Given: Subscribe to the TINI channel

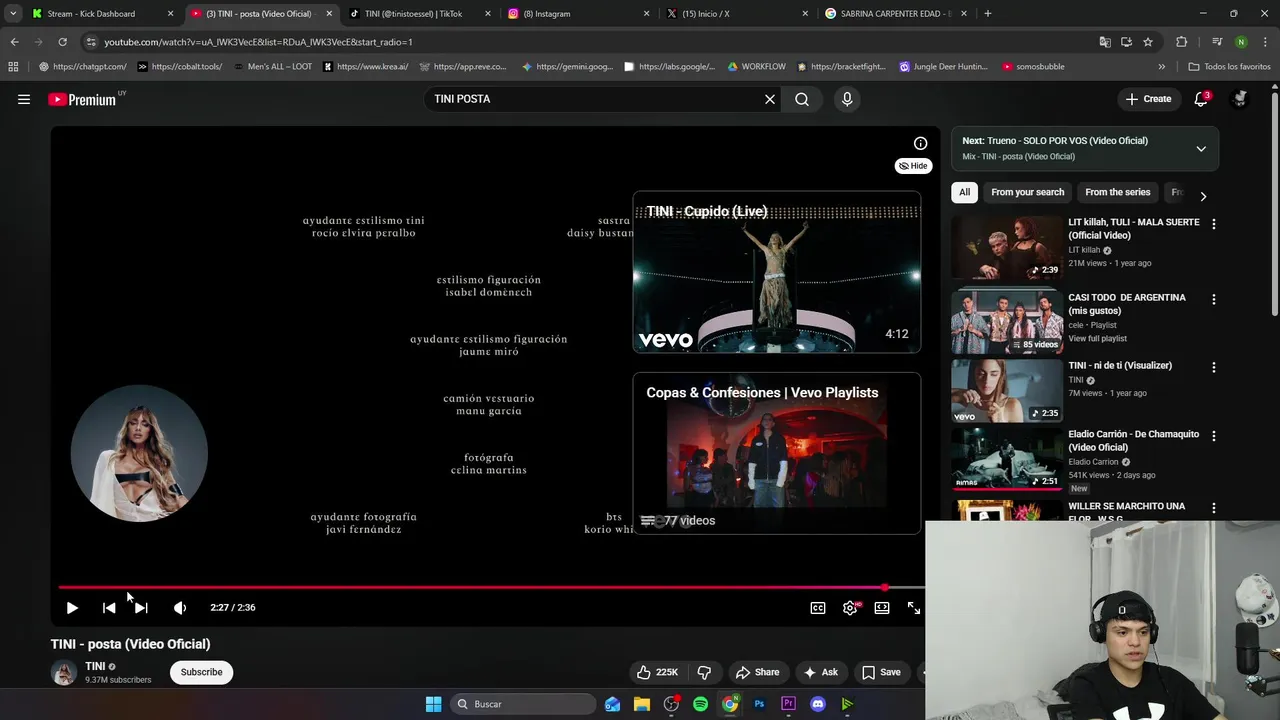Looking at the screenshot, I should point(201,672).
